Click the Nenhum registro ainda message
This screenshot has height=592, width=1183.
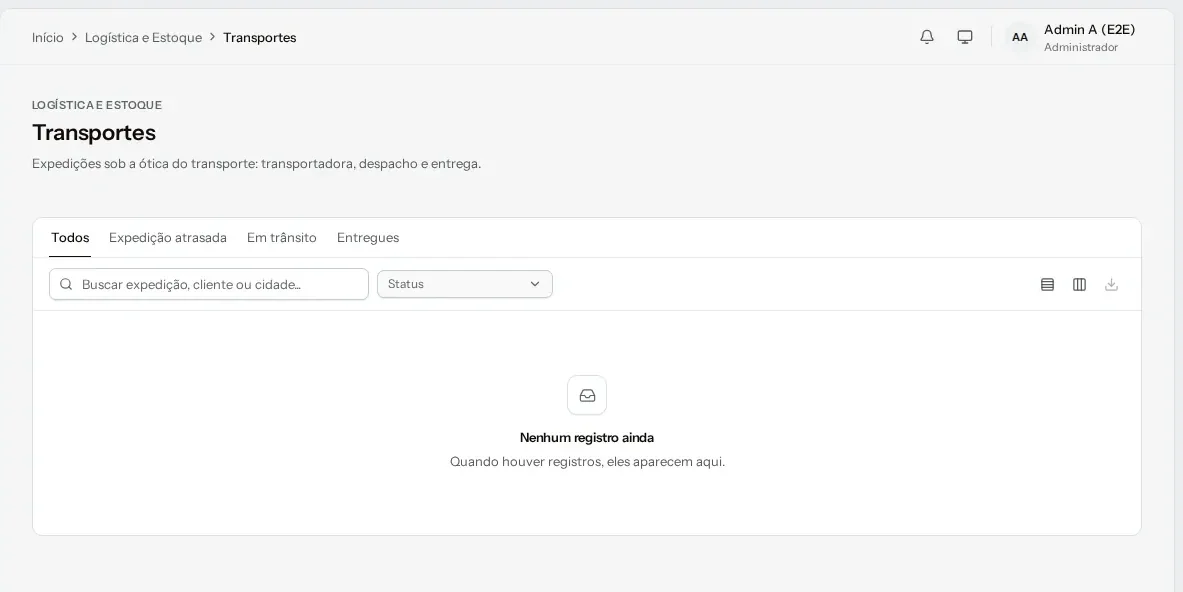(x=587, y=437)
